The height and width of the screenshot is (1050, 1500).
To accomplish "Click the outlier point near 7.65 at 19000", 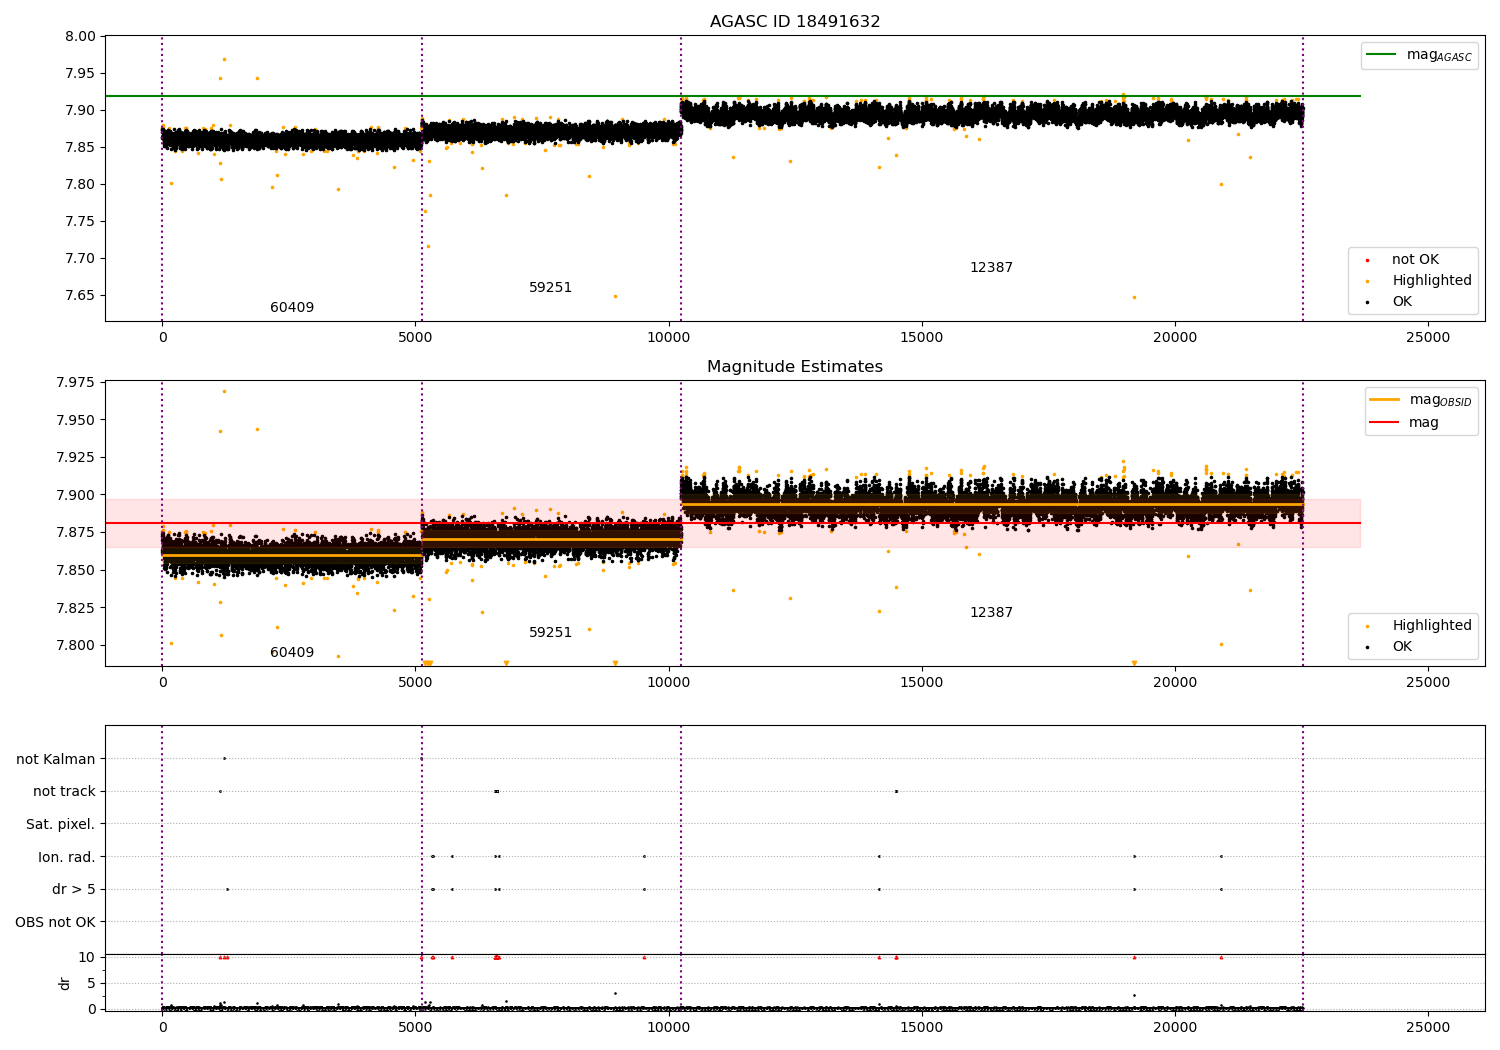I will [1134, 297].
